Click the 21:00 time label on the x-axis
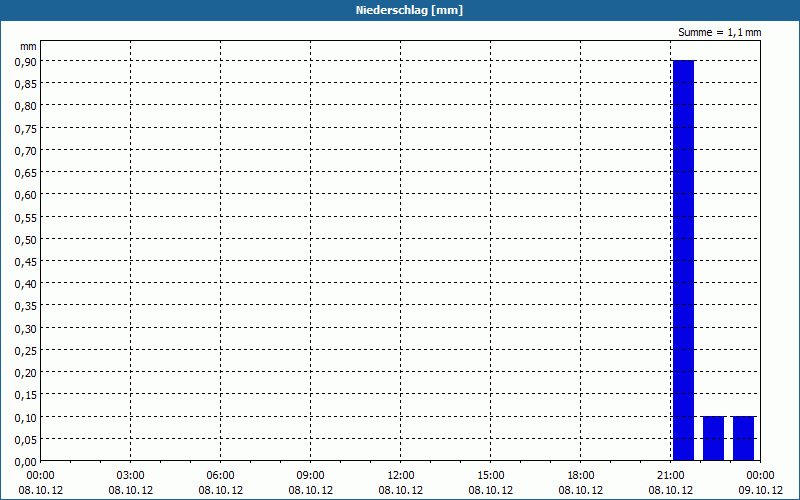The width and height of the screenshot is (800, 500). (670, 476)
